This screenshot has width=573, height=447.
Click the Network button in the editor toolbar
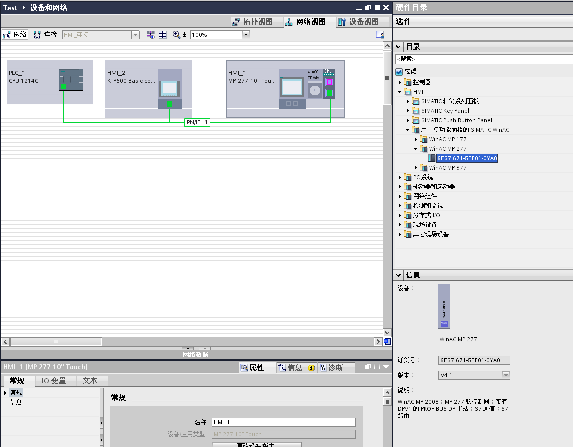click(15, 35)
